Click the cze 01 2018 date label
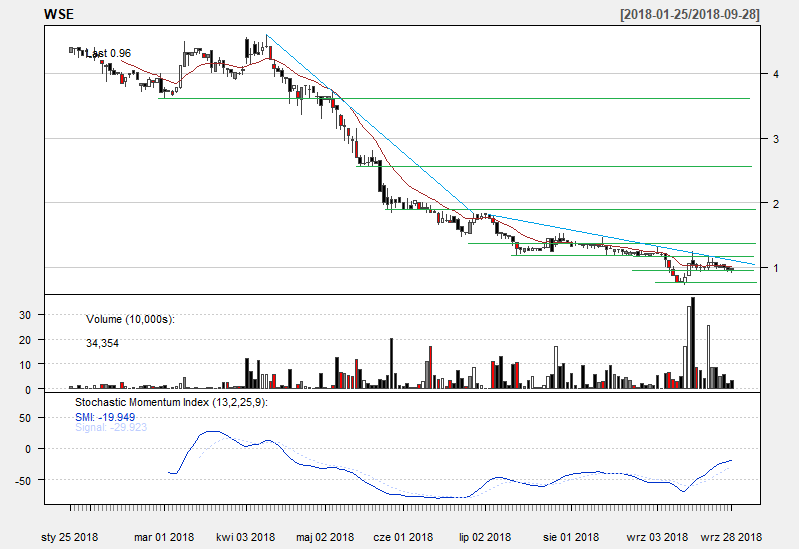The width and height of the screenshot is (799, 549). 403,537
